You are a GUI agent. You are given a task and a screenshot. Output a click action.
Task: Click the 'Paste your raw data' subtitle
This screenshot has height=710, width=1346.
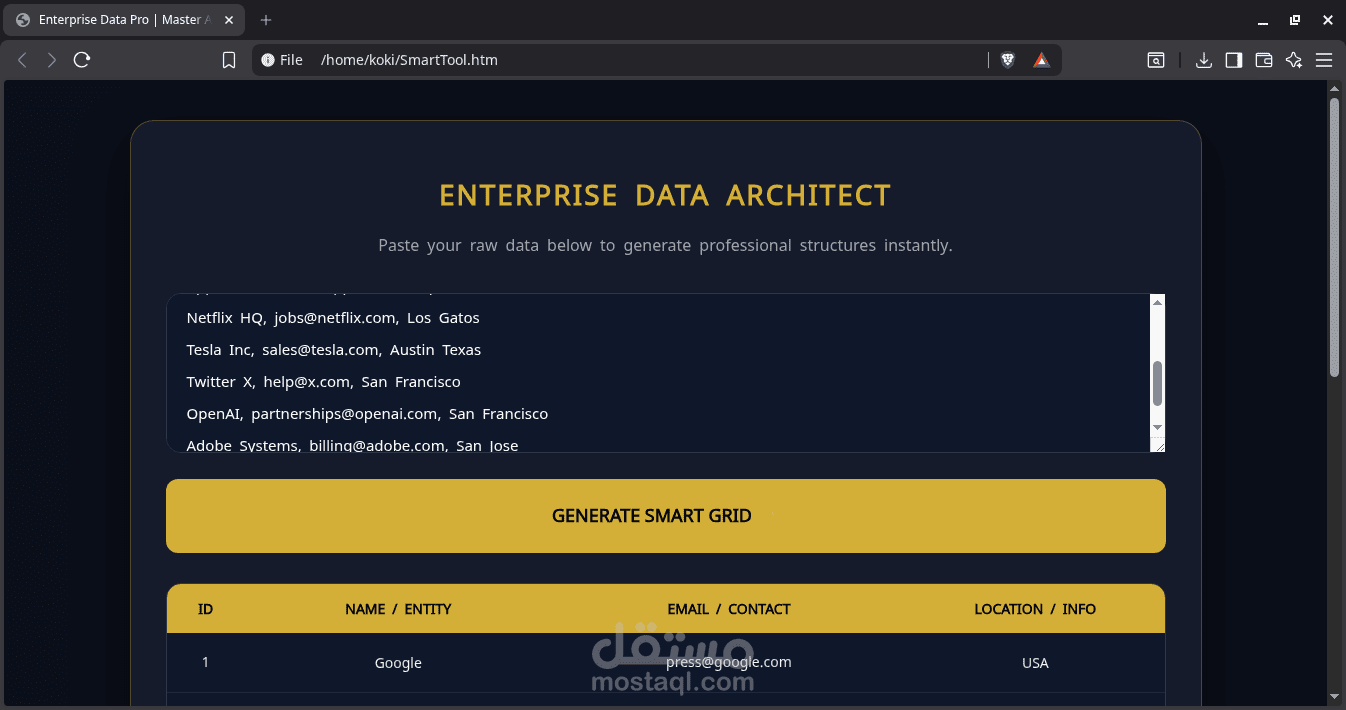tap(665, 245)
